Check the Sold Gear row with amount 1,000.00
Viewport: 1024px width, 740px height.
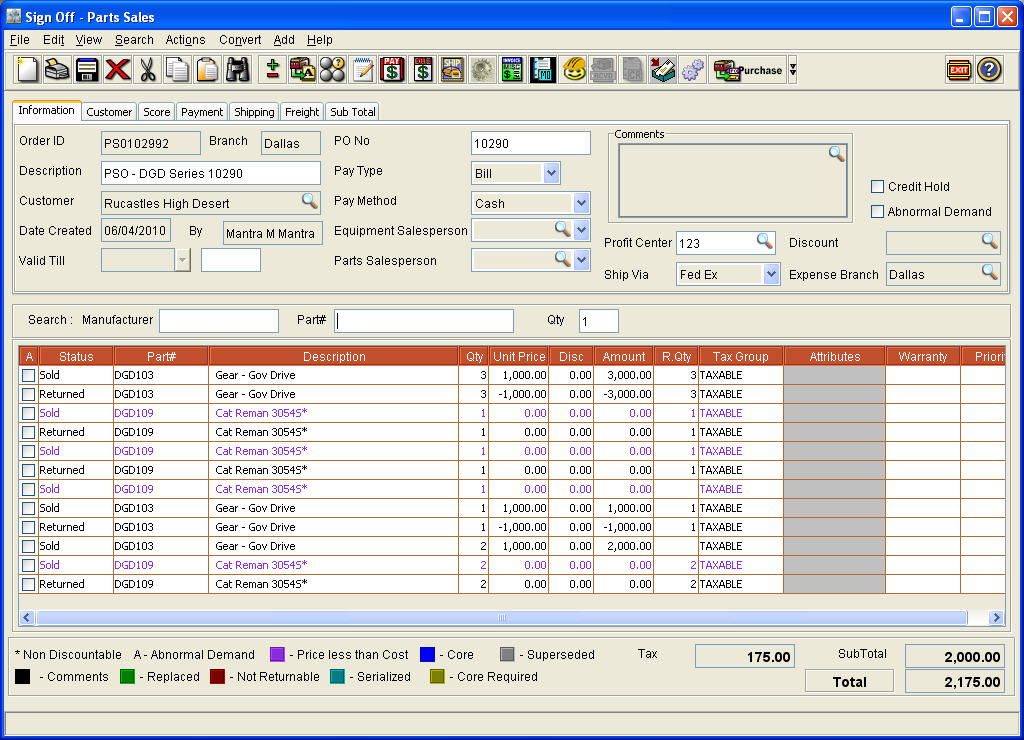pyautogui.click(x=28, y=508)
